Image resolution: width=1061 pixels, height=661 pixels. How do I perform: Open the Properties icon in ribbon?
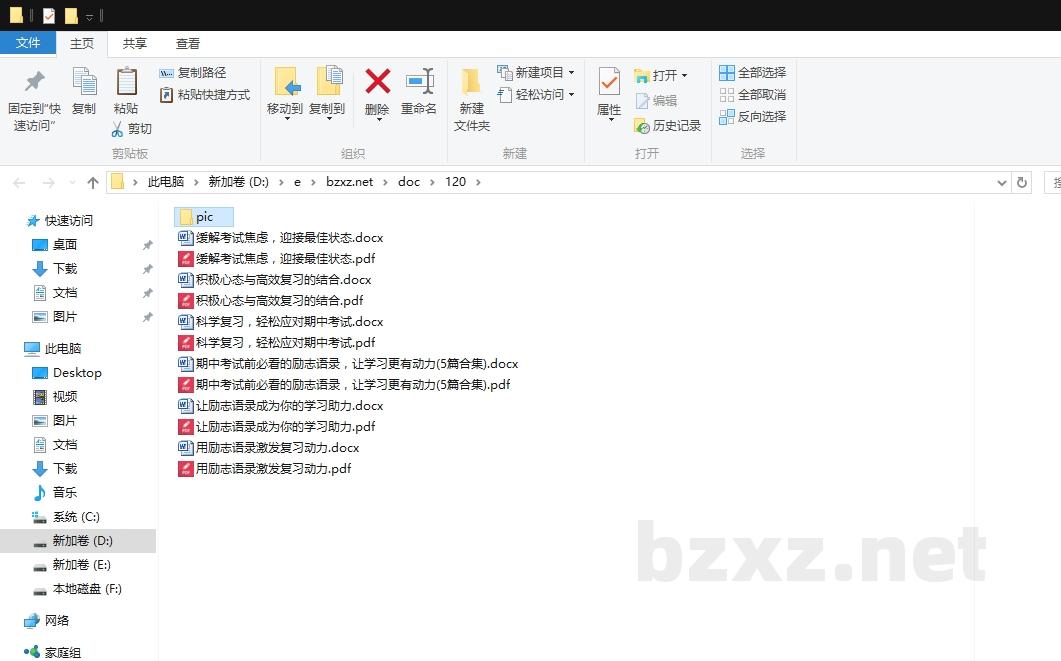609,82
